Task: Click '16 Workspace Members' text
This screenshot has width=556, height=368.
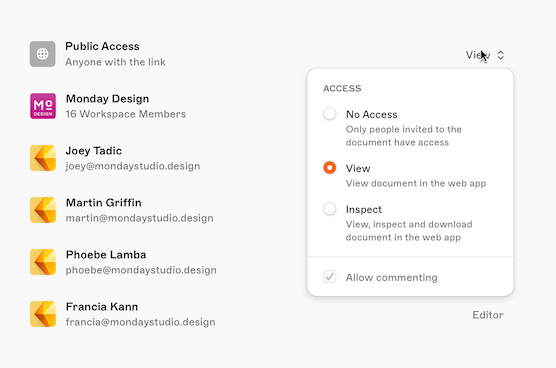Action: click(126, 114)
